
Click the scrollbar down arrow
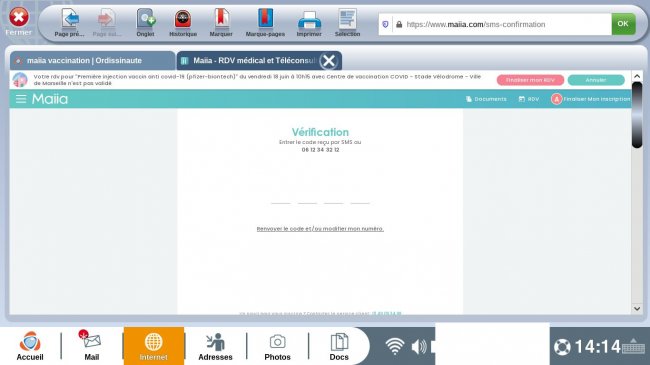click(x=637, y=309)
